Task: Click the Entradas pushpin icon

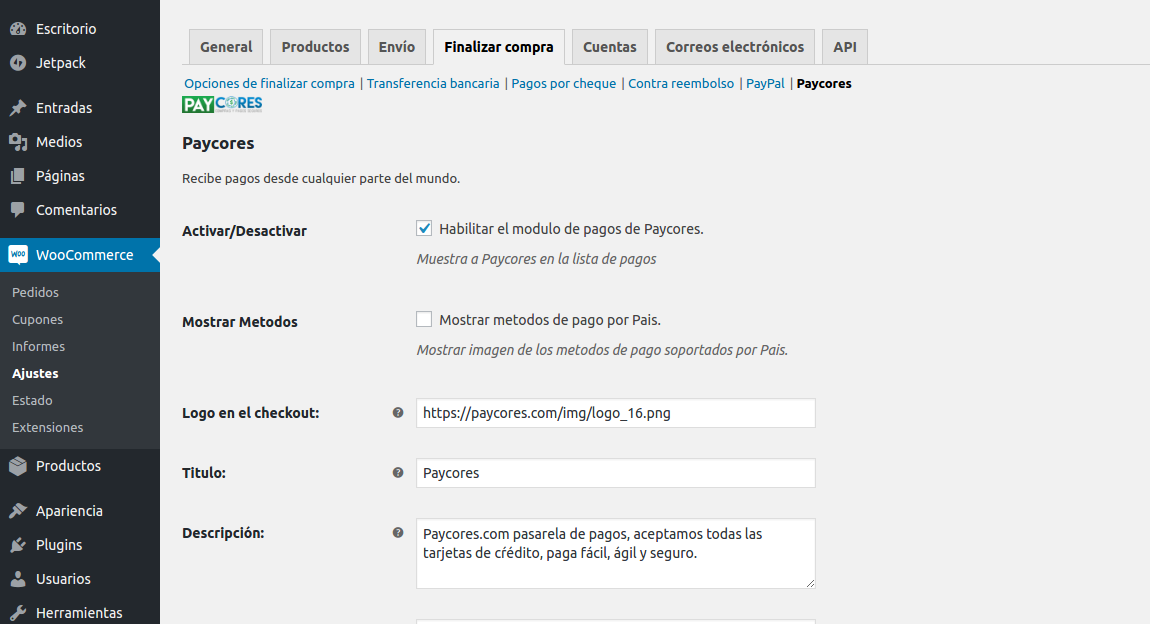Action: 18,108
